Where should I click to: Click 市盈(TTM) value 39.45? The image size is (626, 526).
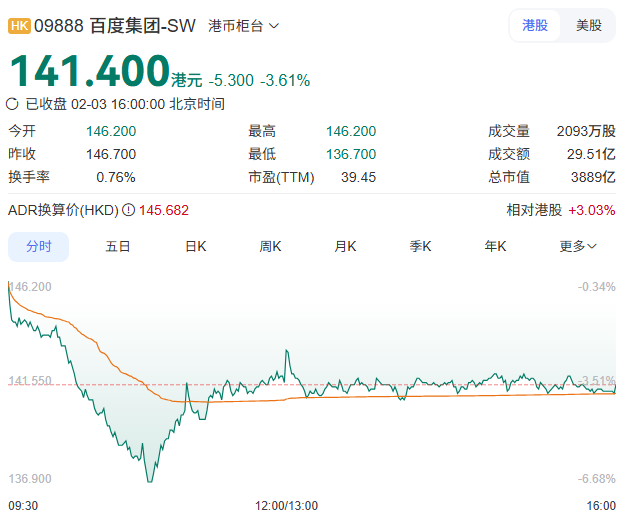[x=358, y=177]
